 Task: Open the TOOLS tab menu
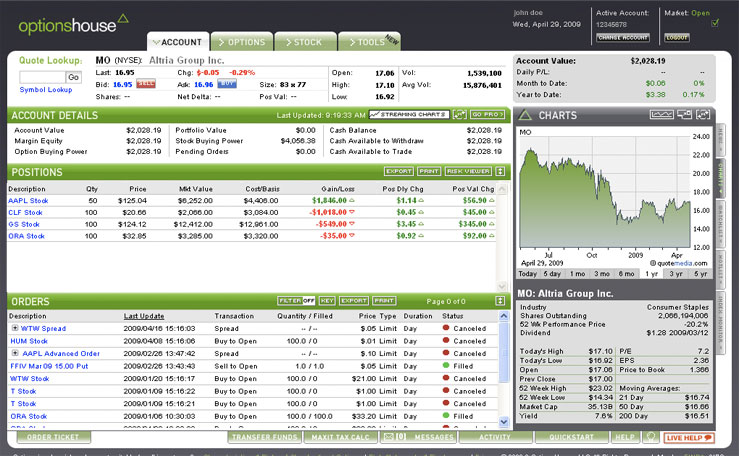point(369,42)
